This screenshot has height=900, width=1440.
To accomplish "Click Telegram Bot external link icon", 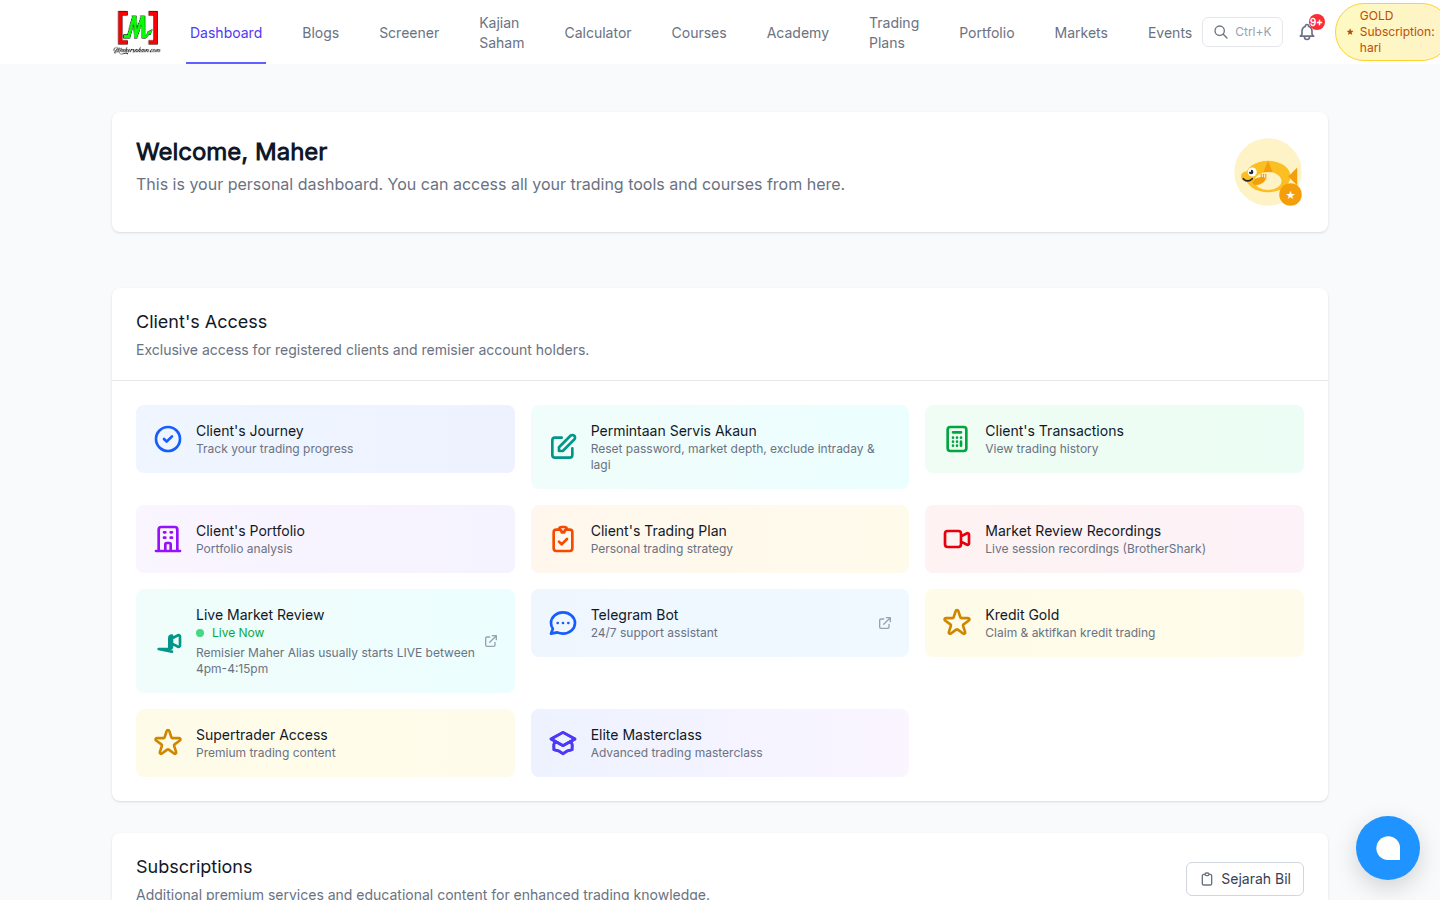I will [x=885, y=623].
